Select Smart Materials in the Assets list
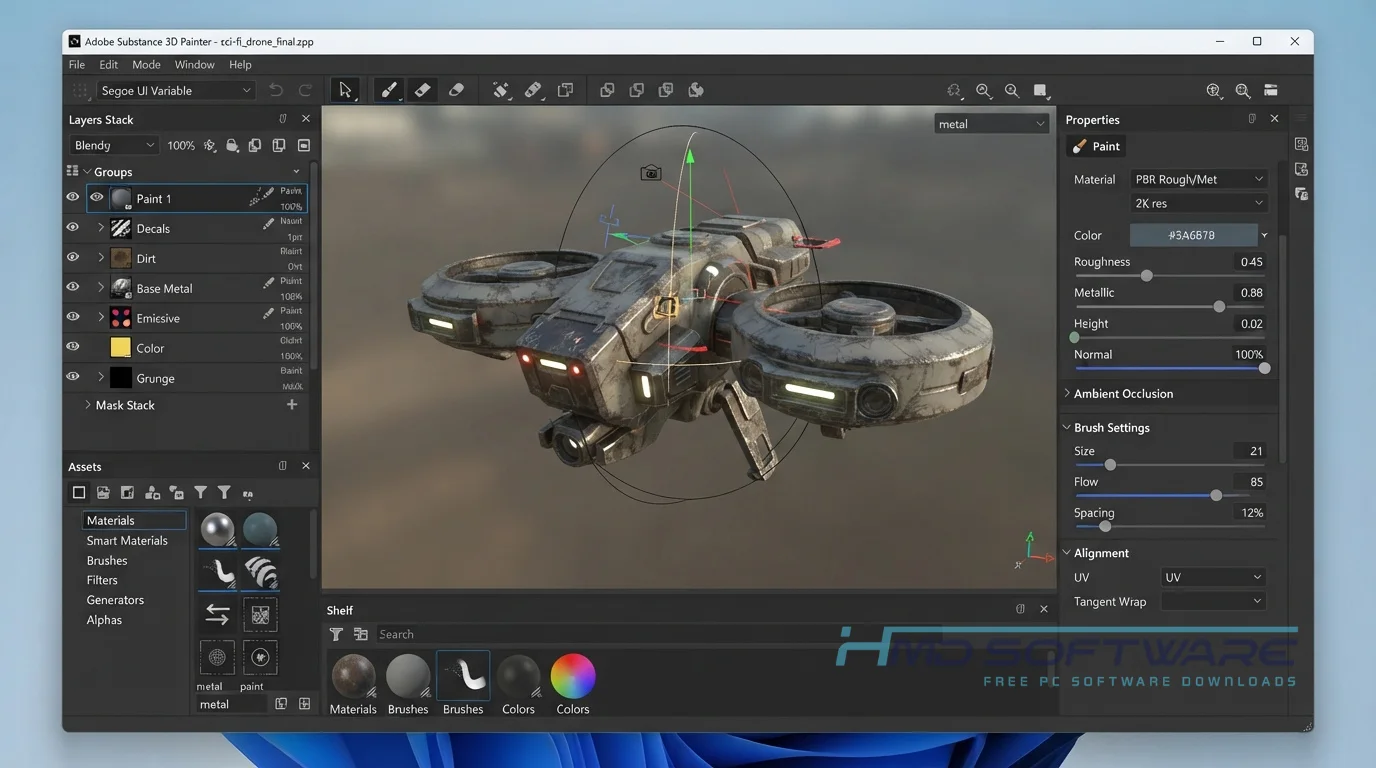 click(x=127, y=540)
